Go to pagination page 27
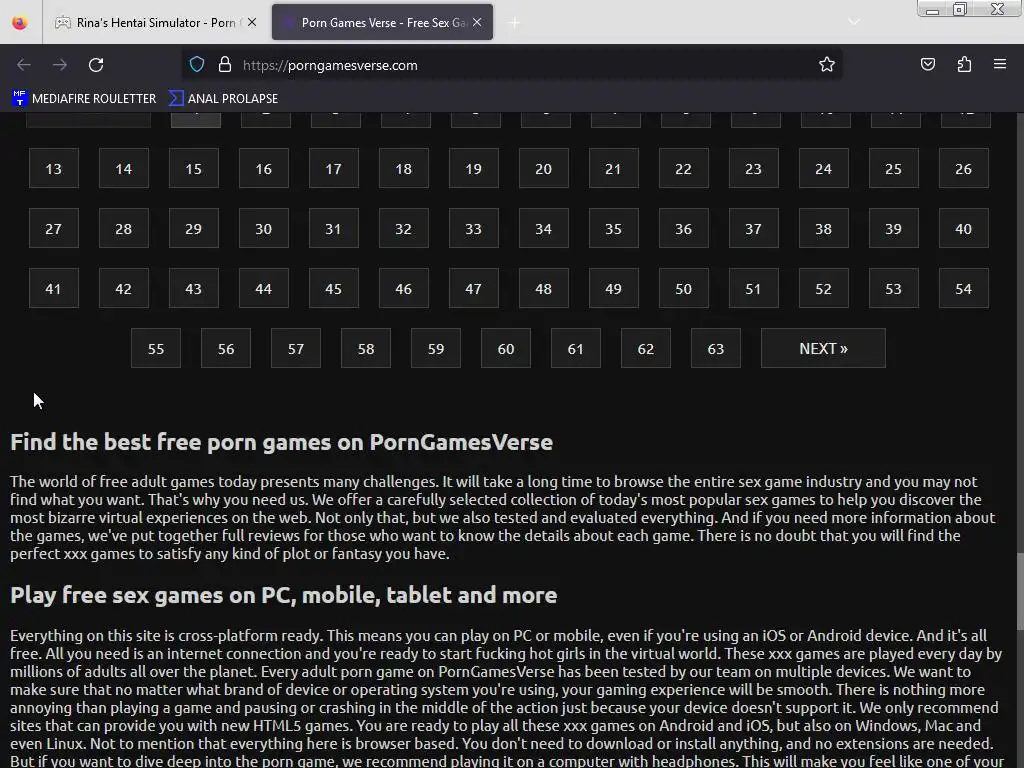 click(x=54, y=229)
